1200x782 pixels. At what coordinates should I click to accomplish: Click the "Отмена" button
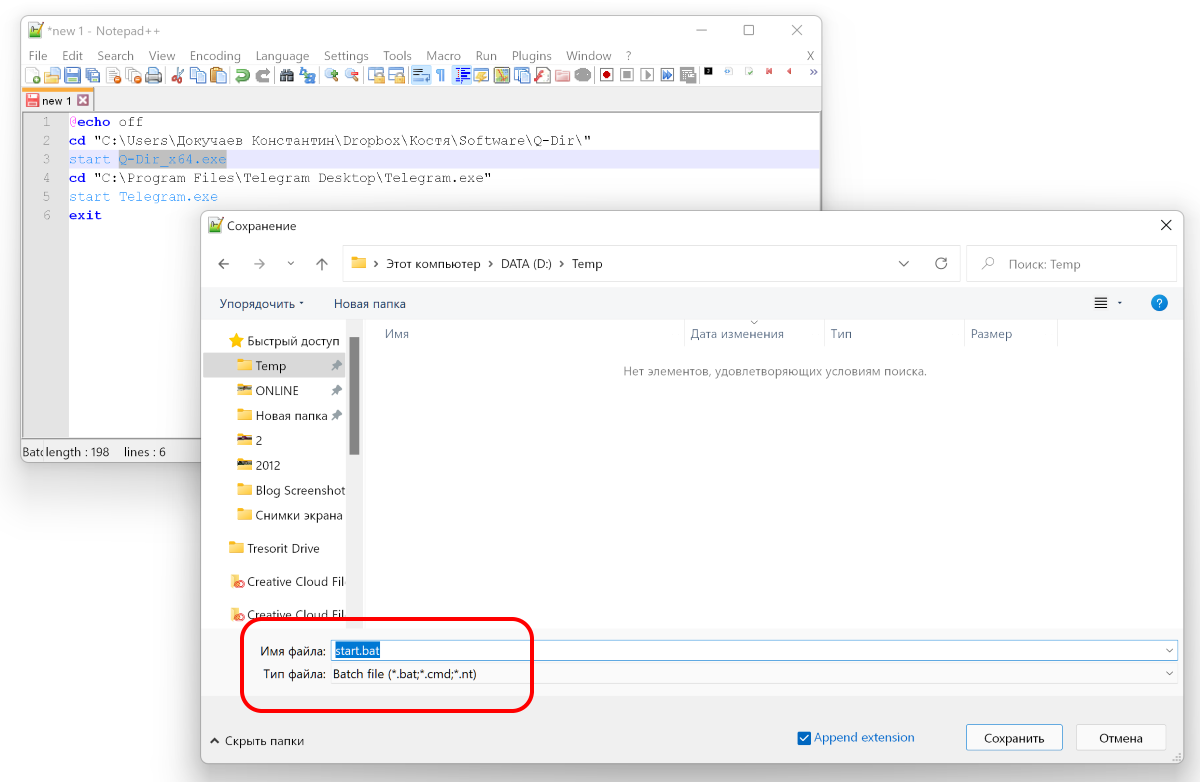[1121, 738]
